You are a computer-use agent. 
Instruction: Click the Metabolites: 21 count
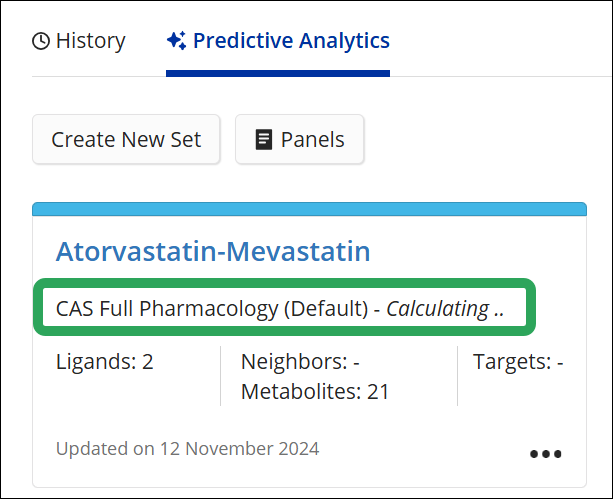coord(315,391)
